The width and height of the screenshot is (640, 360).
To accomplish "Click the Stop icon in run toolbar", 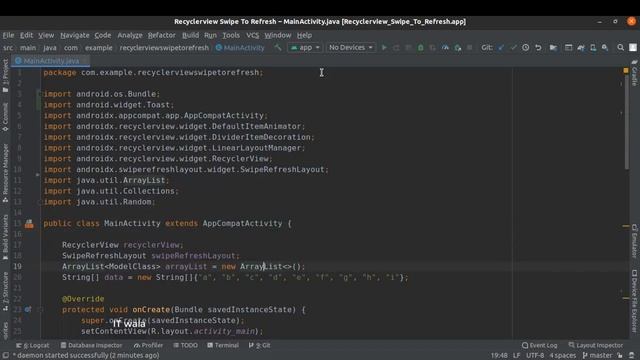I will [470, 48].
